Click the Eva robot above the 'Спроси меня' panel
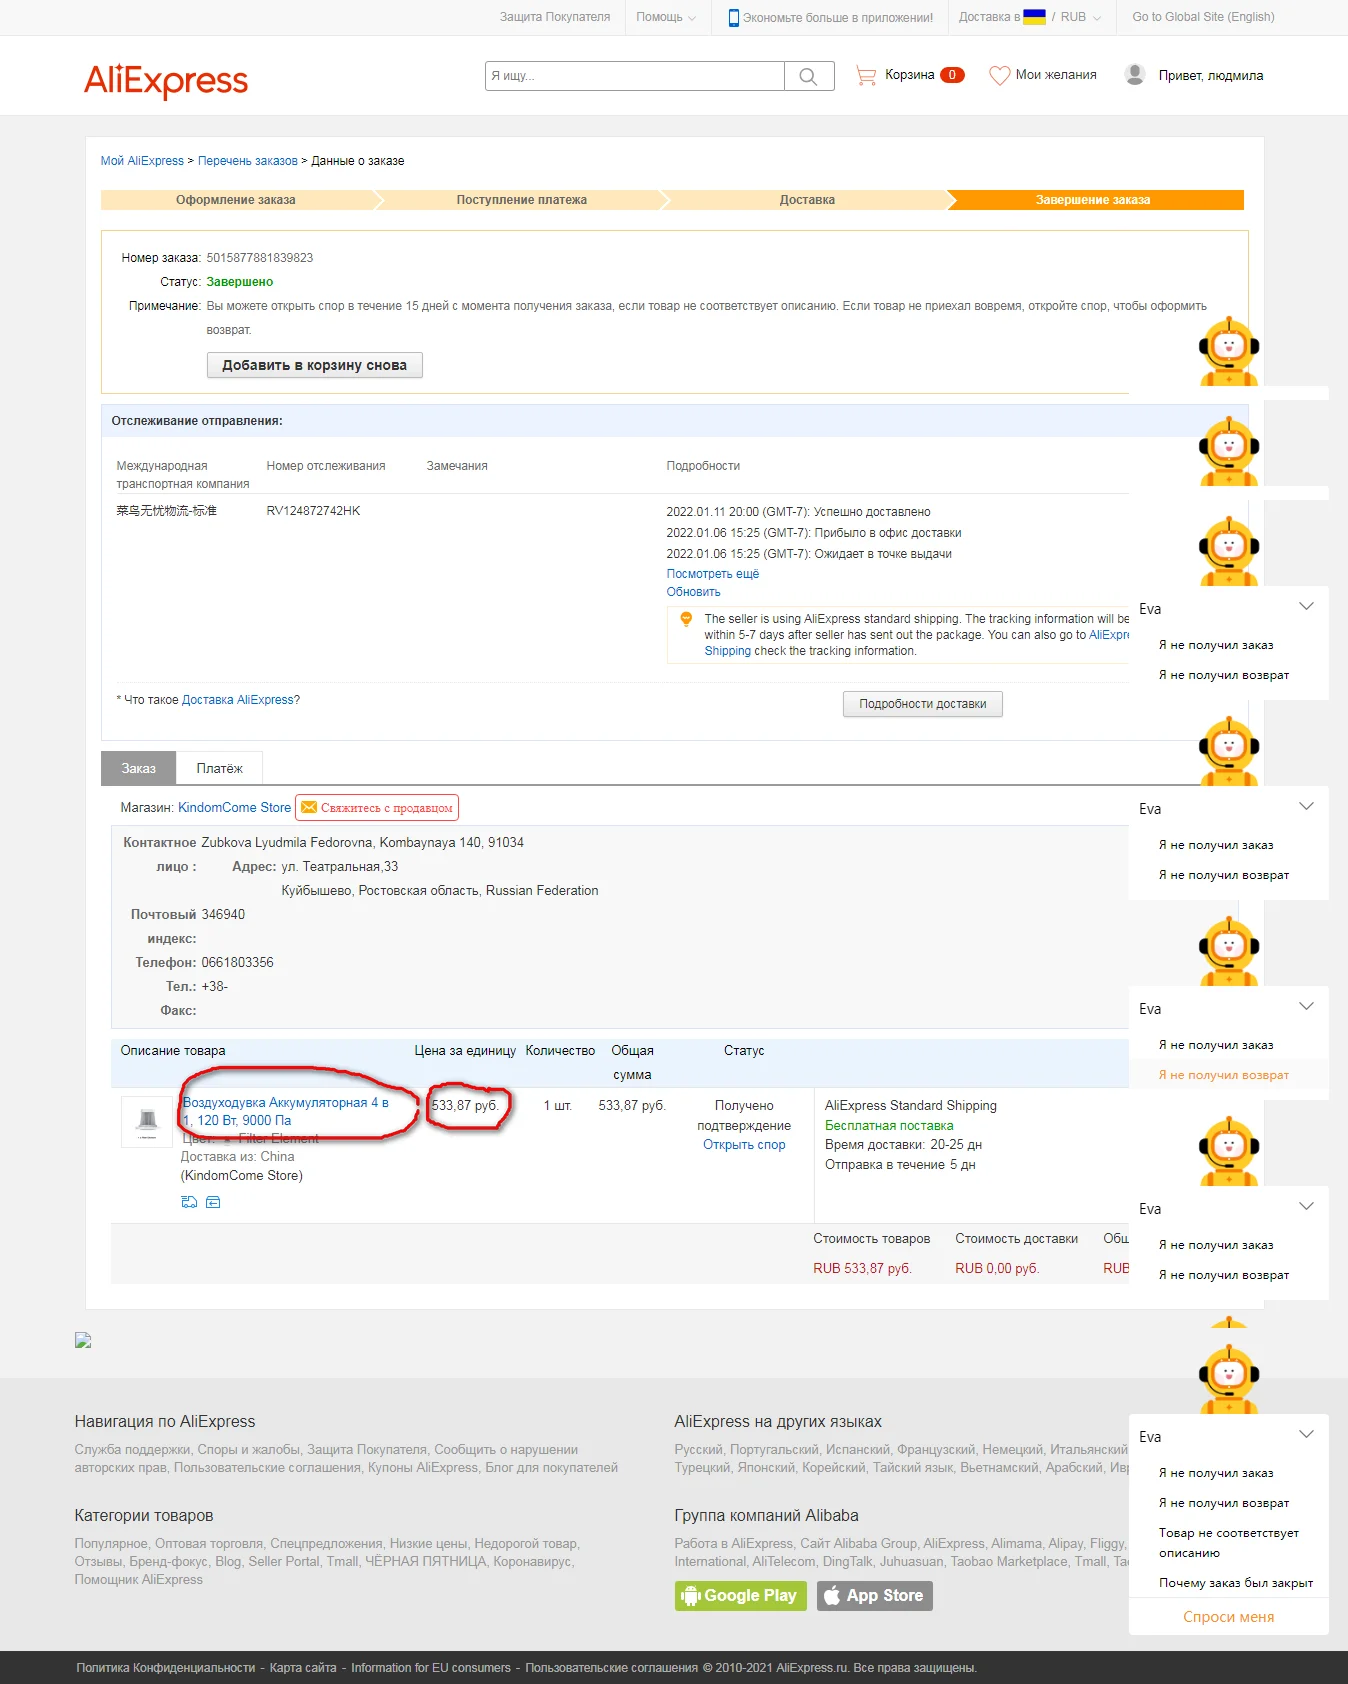Viewport: 1348px width, 1684px height. [x=1229, y=1380]
